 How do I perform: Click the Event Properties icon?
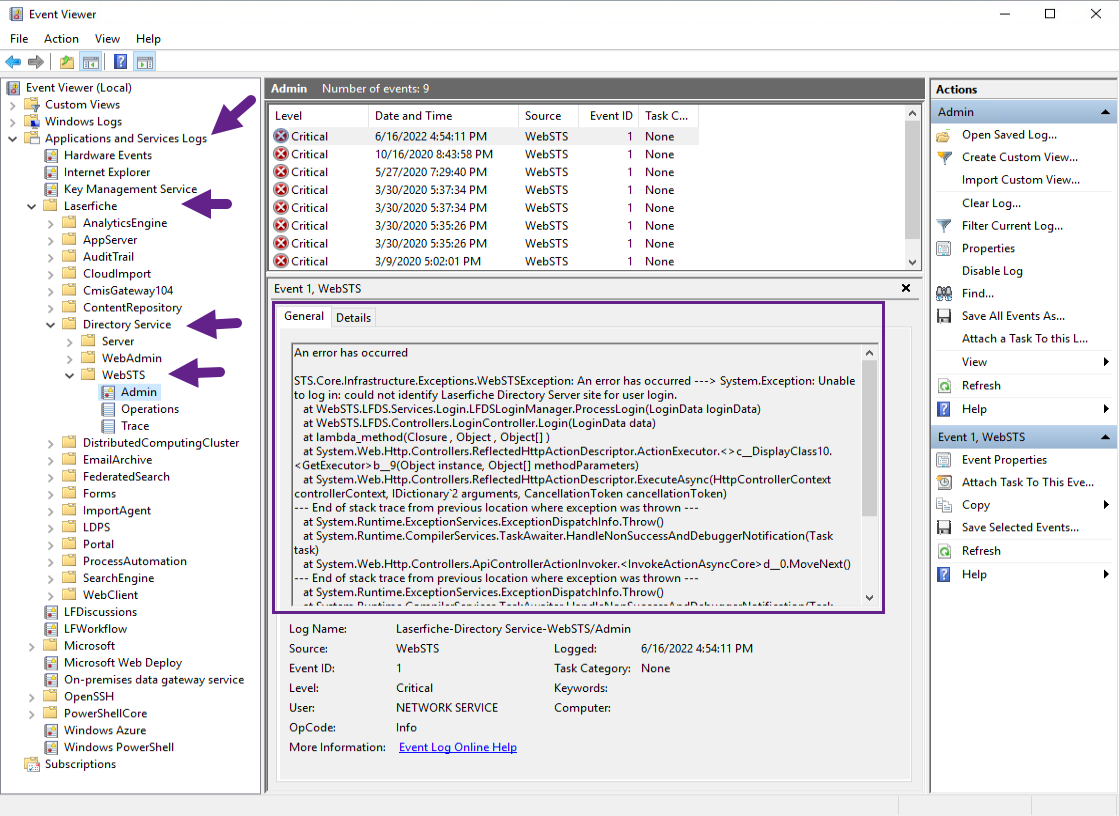pos(943,460)
